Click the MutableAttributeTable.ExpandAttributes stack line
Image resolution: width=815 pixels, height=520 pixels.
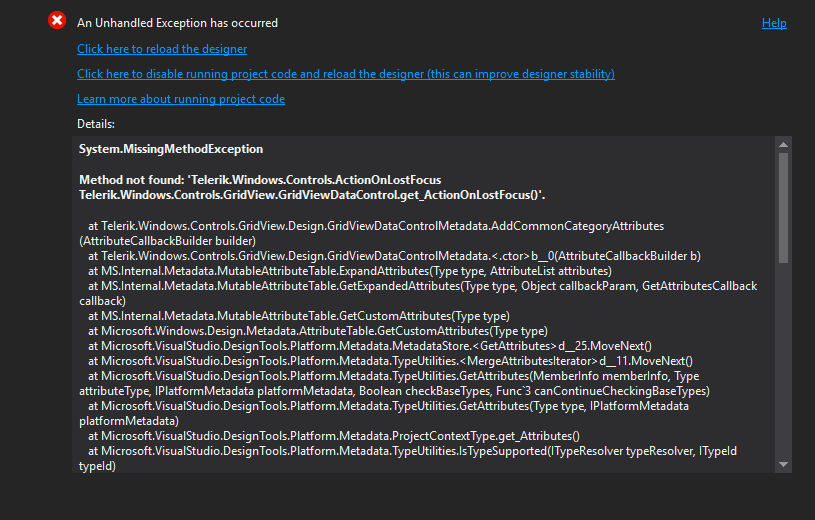pos(349,271)
